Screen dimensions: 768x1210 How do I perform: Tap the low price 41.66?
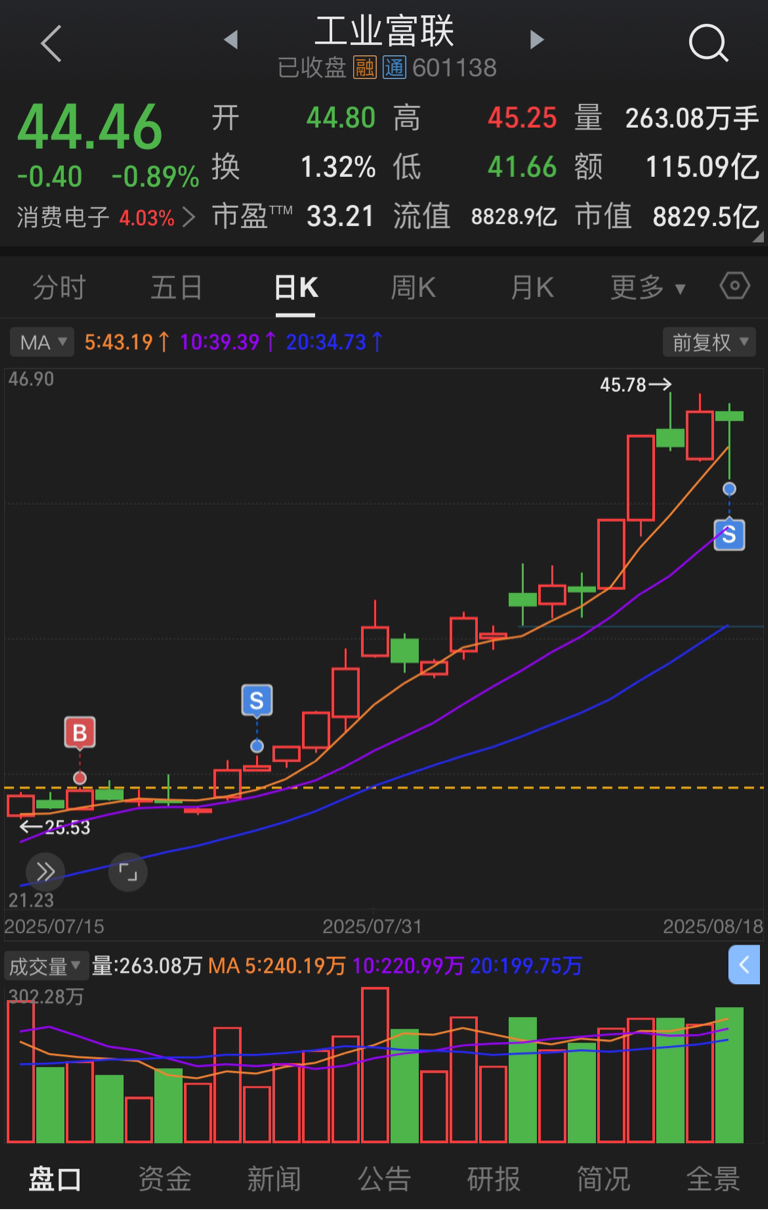click(522, 166)
